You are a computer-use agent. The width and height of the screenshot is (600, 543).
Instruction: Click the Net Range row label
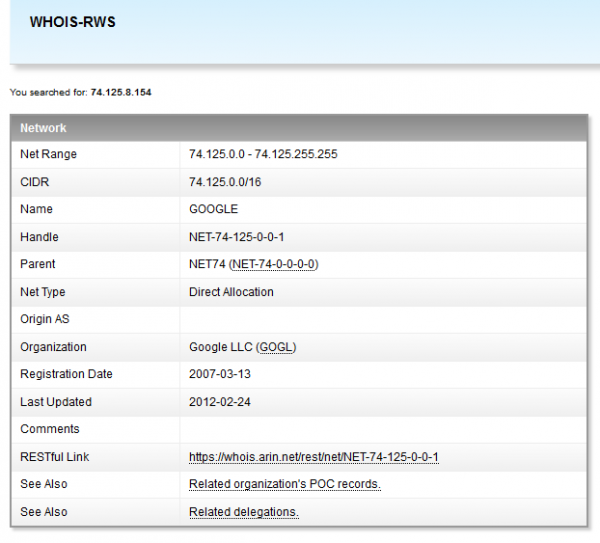tap(48, 155)
